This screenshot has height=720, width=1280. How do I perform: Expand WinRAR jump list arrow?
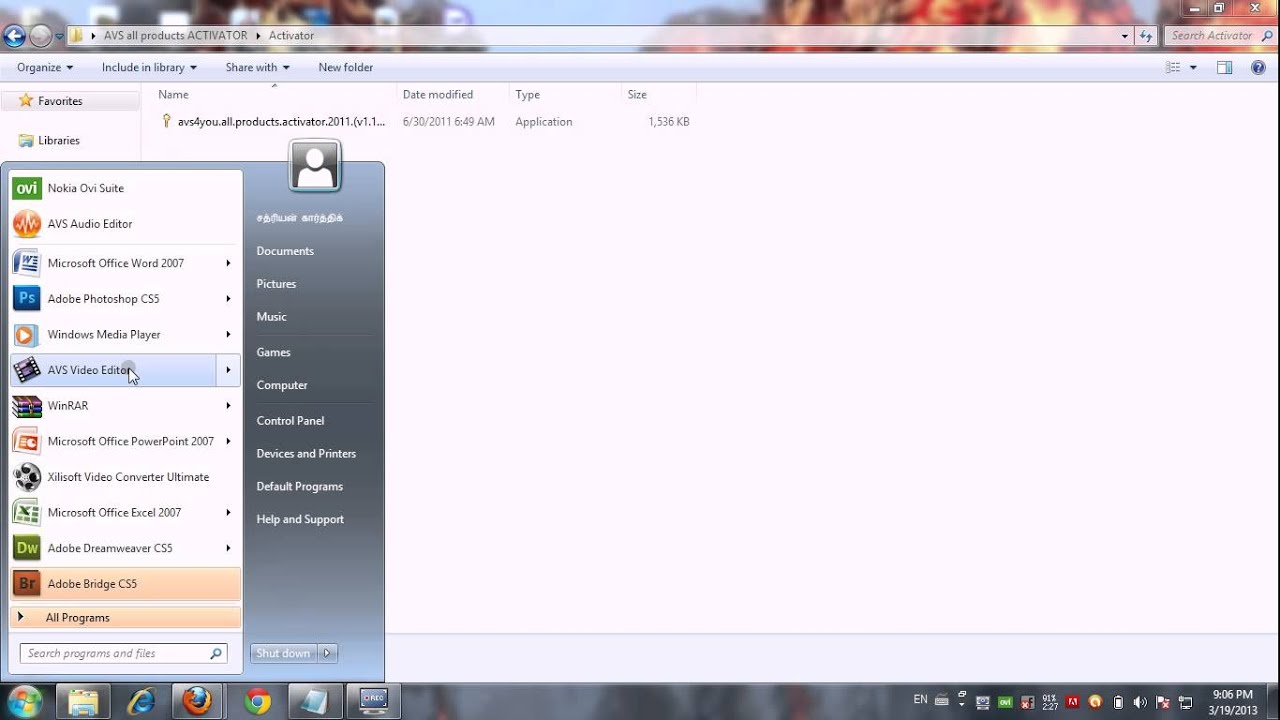pyautogui.click(x=228, y=406)
